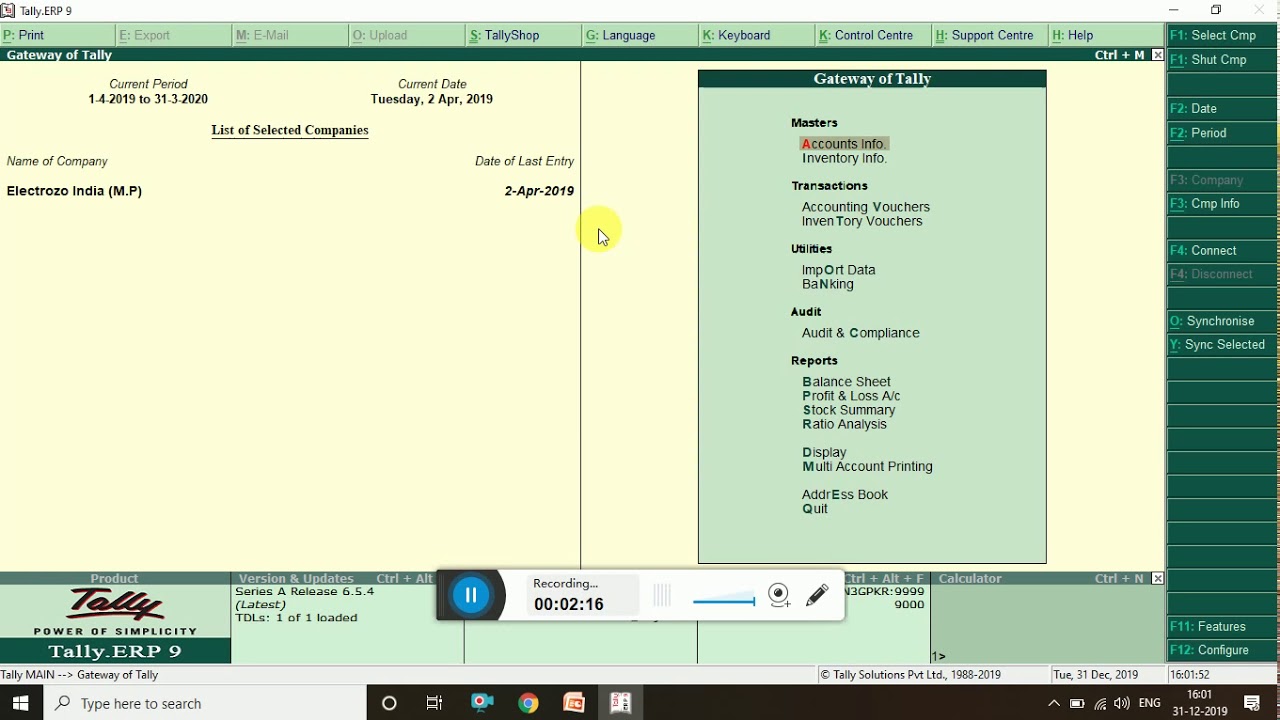Click the Tally logo in Product panel
Screen dimensions: 1280x720
(115, 604)
